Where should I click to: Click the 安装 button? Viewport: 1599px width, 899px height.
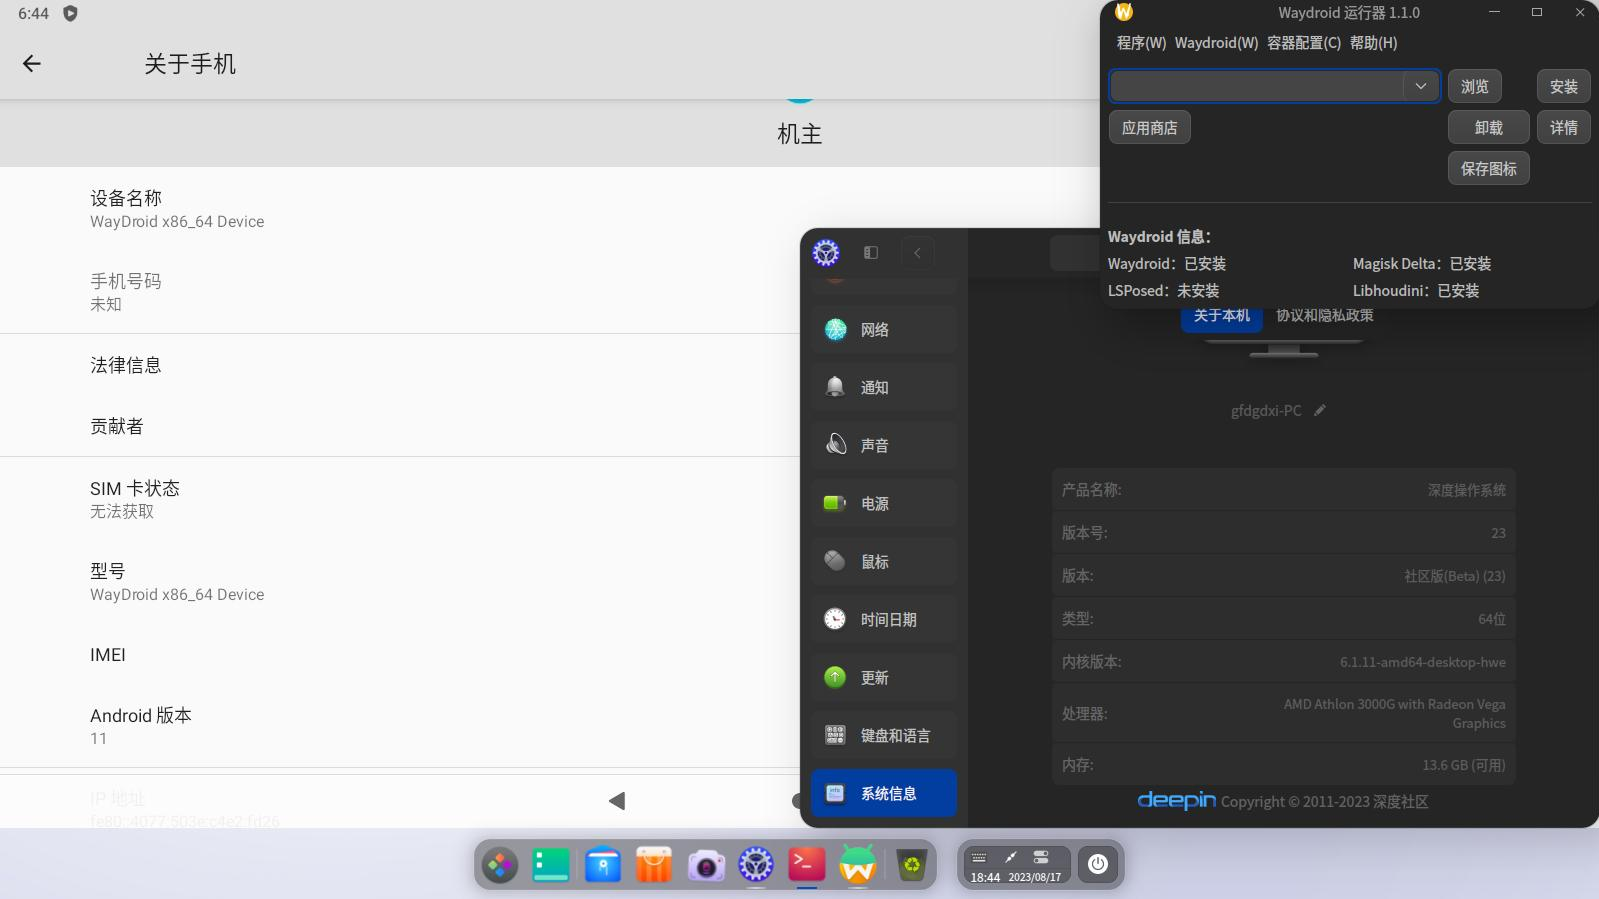[x=1563, y=86]
